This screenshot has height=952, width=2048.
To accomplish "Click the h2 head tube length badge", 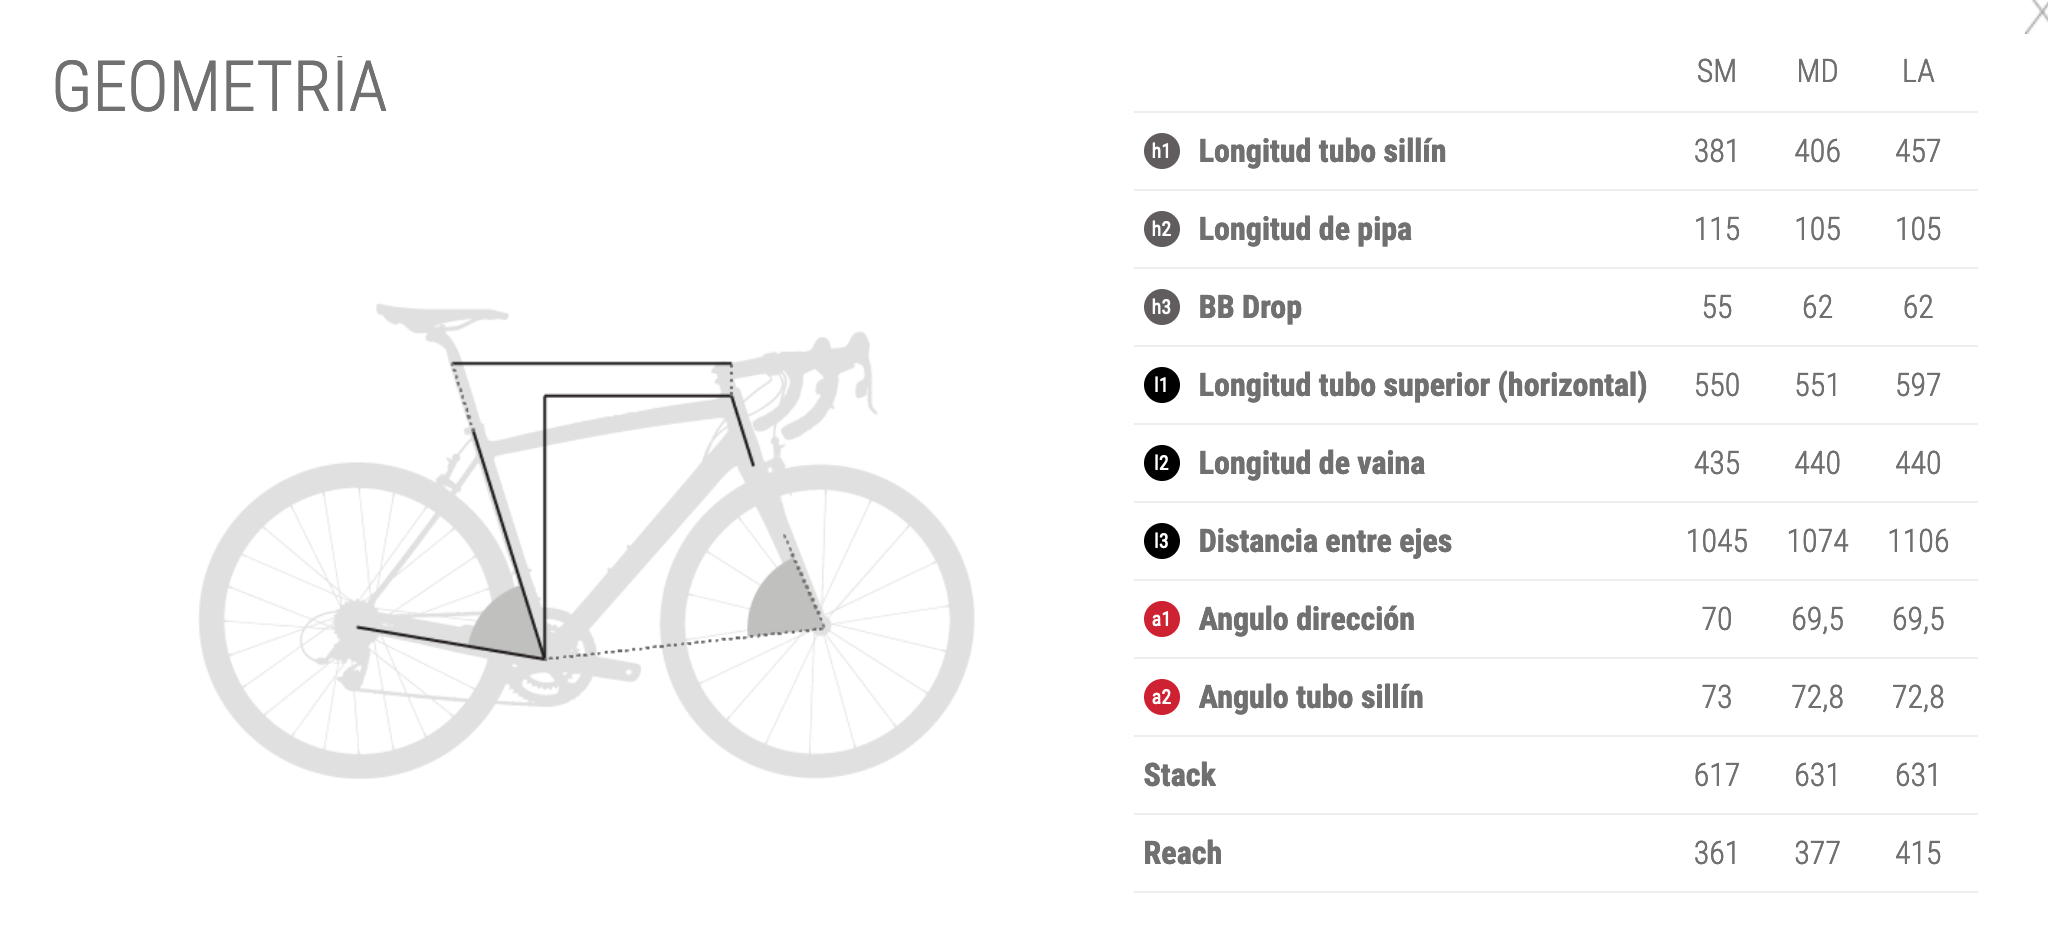I will coord(1161,229).
